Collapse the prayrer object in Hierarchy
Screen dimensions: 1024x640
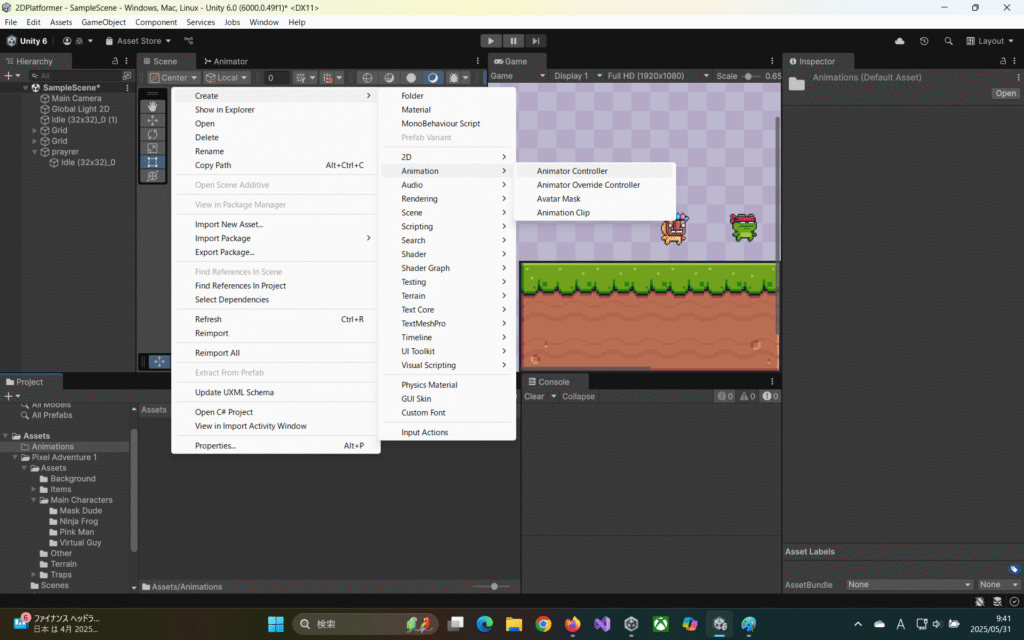point(35,152)
